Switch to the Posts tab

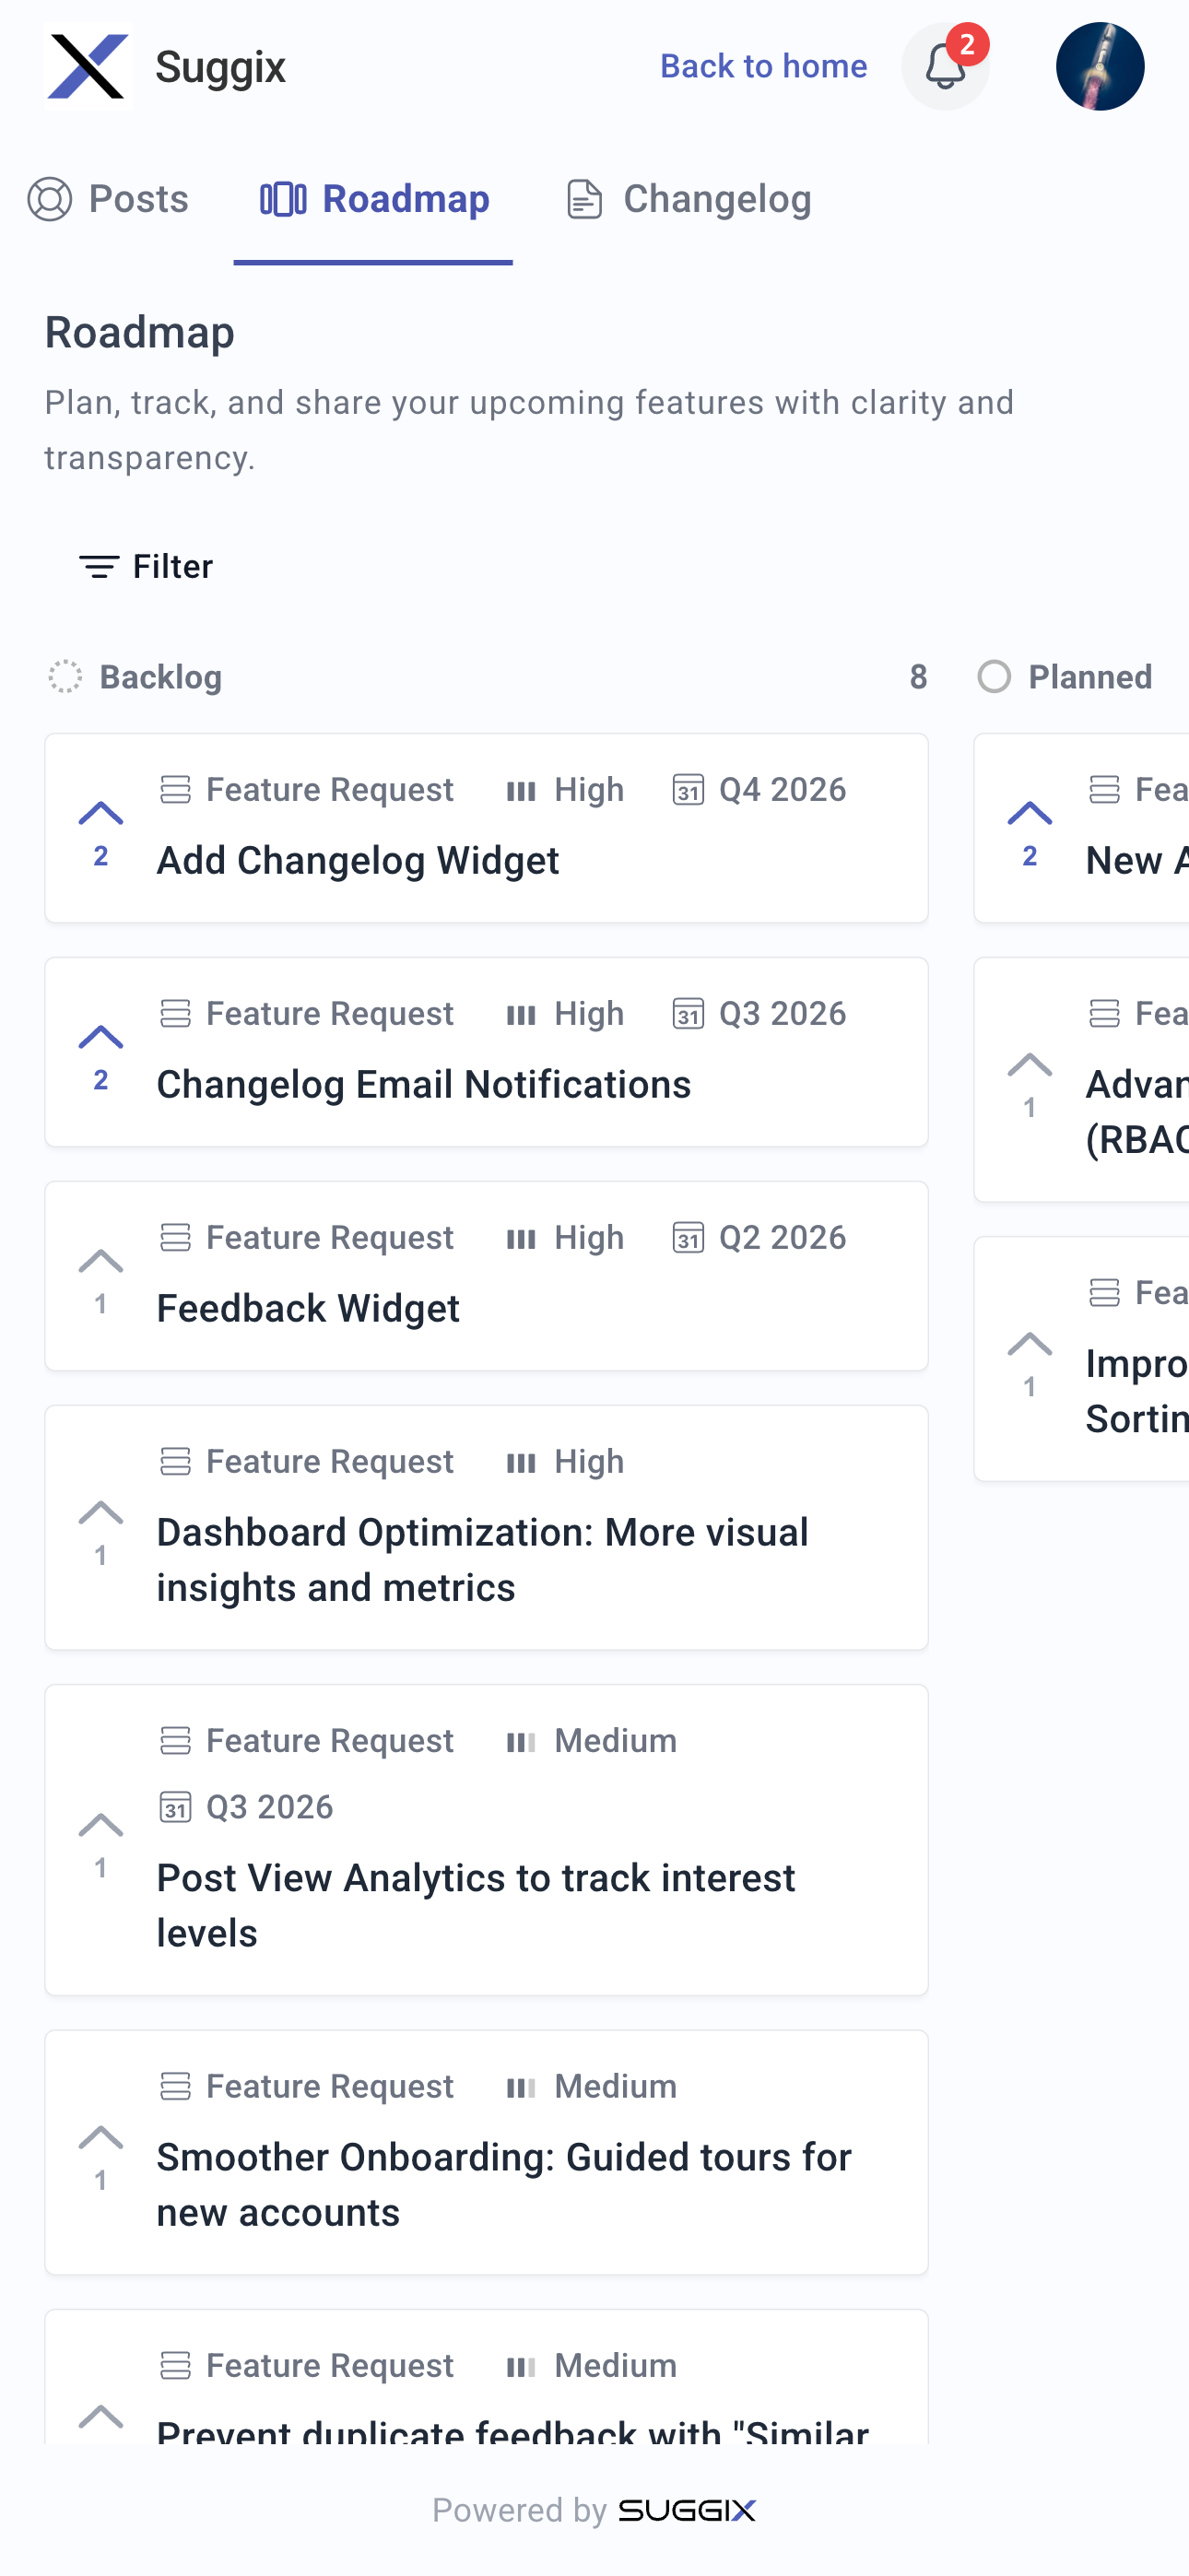point(108,199)
